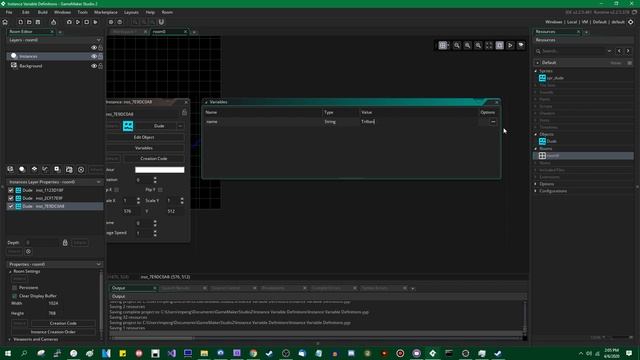Uncheck instance inst_1123D18F checkbox
The image size is (640, 360).
pos(11,190)
